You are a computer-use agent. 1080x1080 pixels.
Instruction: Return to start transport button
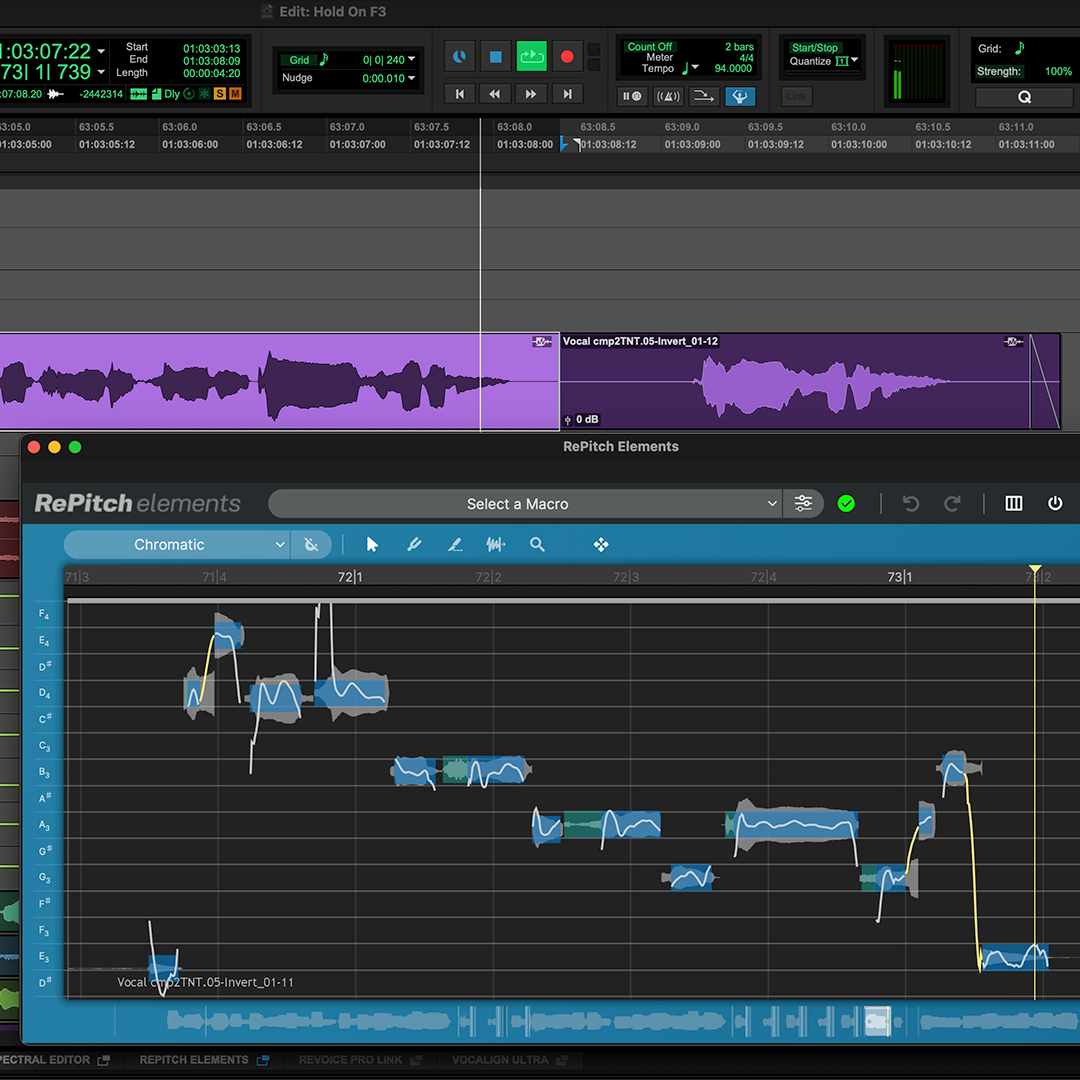[459, 94]
